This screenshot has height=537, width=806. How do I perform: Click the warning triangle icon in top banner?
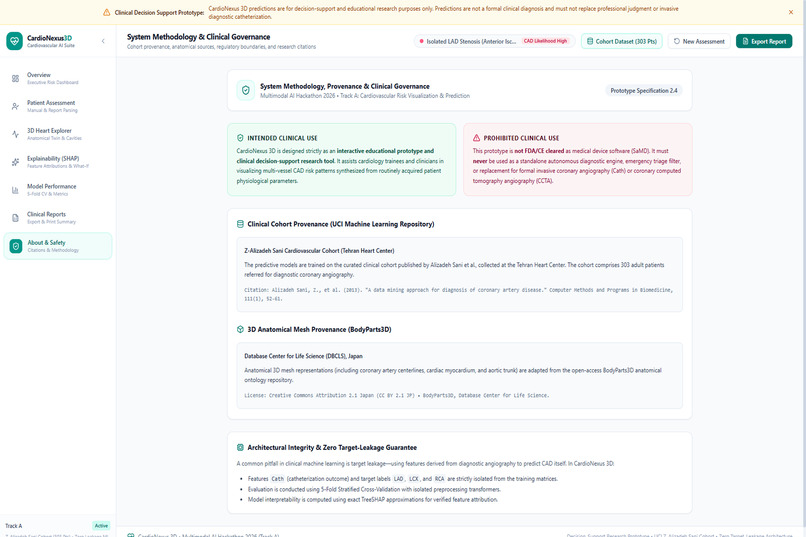pyautogui.click(x=106, y=12)
